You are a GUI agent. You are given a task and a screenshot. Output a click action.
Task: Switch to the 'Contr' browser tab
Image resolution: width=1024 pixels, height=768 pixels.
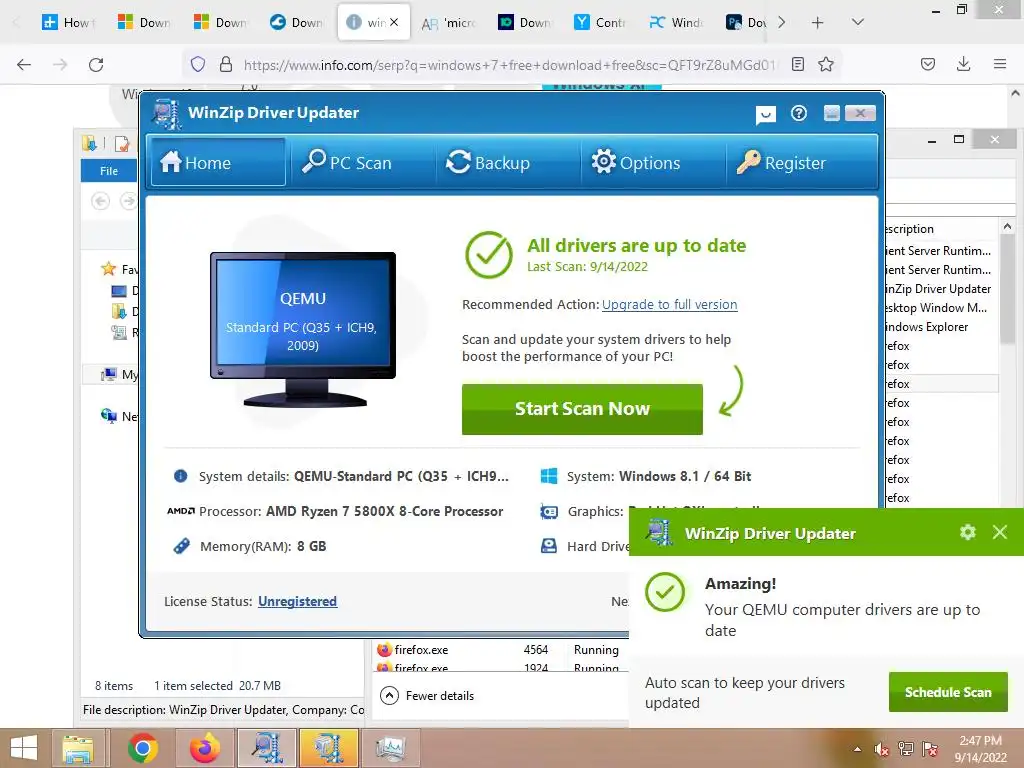click(x=600, y=22)
